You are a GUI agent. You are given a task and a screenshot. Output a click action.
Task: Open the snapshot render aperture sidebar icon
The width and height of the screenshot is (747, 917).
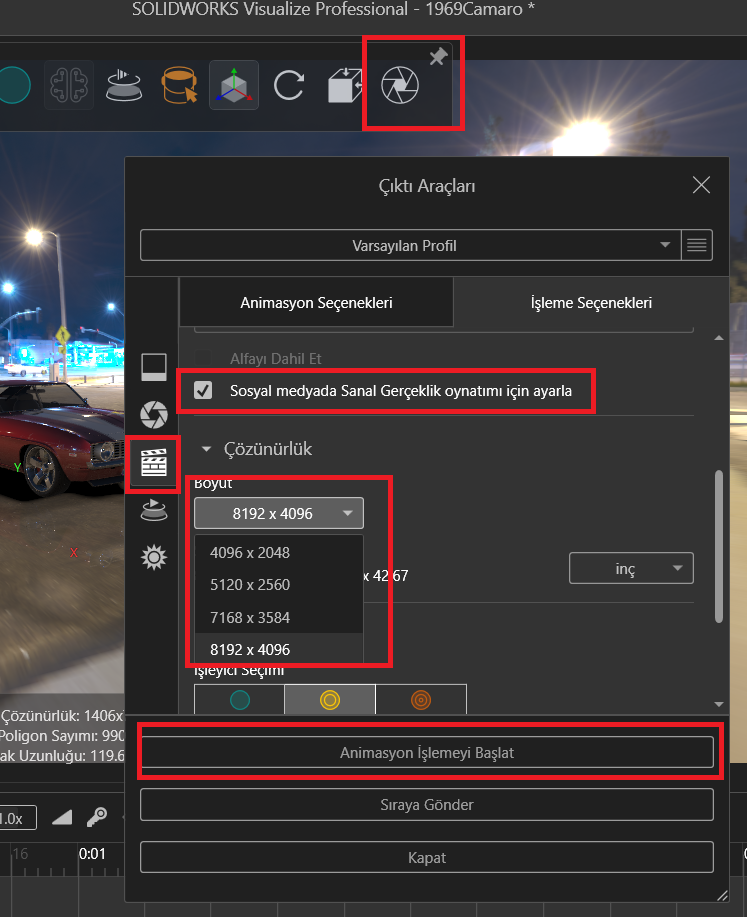153,414
